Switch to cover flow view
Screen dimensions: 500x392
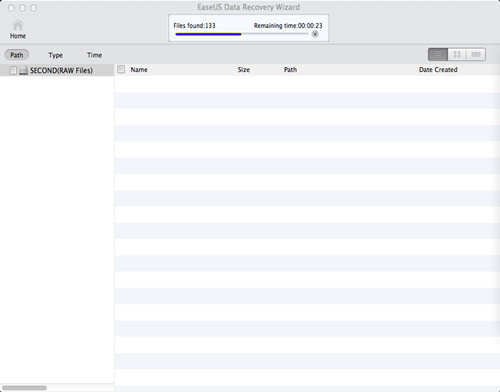[476, 55]
